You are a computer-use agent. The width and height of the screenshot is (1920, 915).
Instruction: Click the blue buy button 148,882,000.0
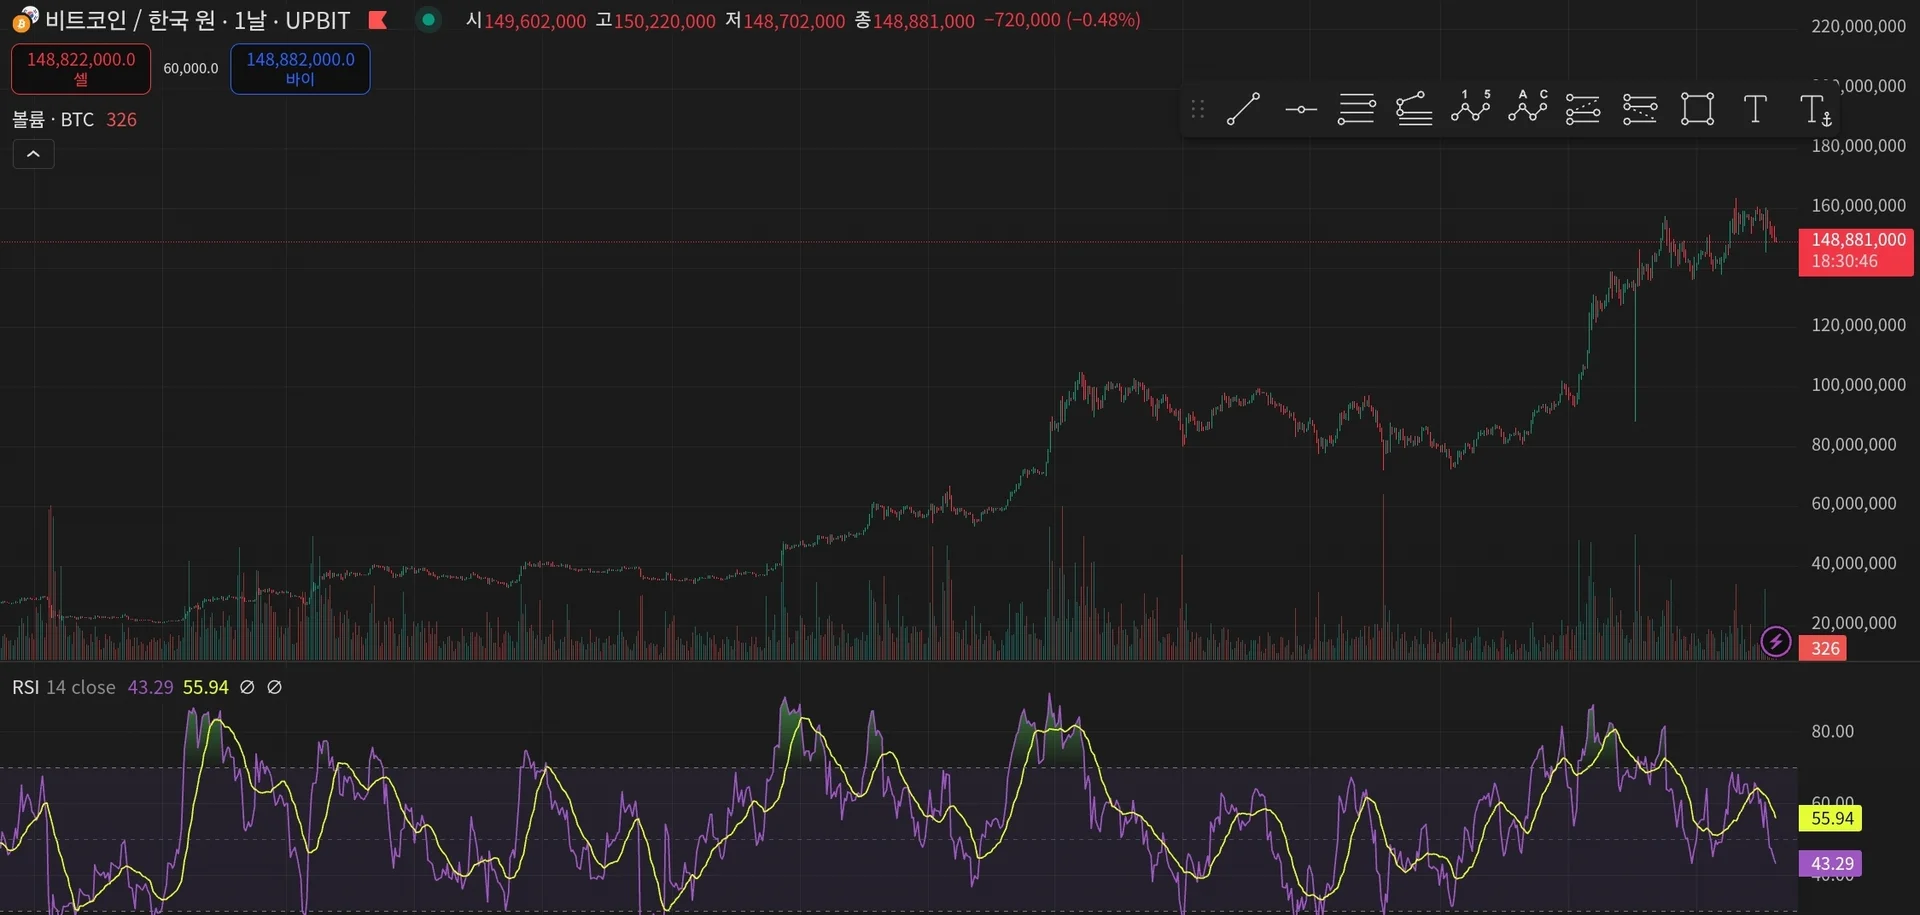point(300,69)
